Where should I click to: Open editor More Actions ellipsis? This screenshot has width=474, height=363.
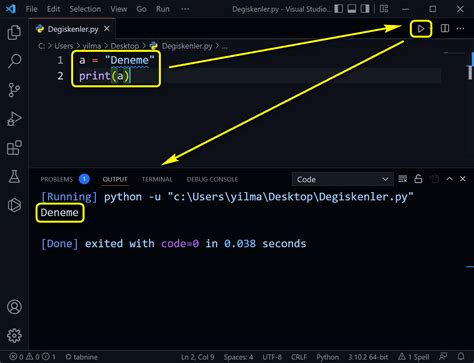(x=460, y=29)
